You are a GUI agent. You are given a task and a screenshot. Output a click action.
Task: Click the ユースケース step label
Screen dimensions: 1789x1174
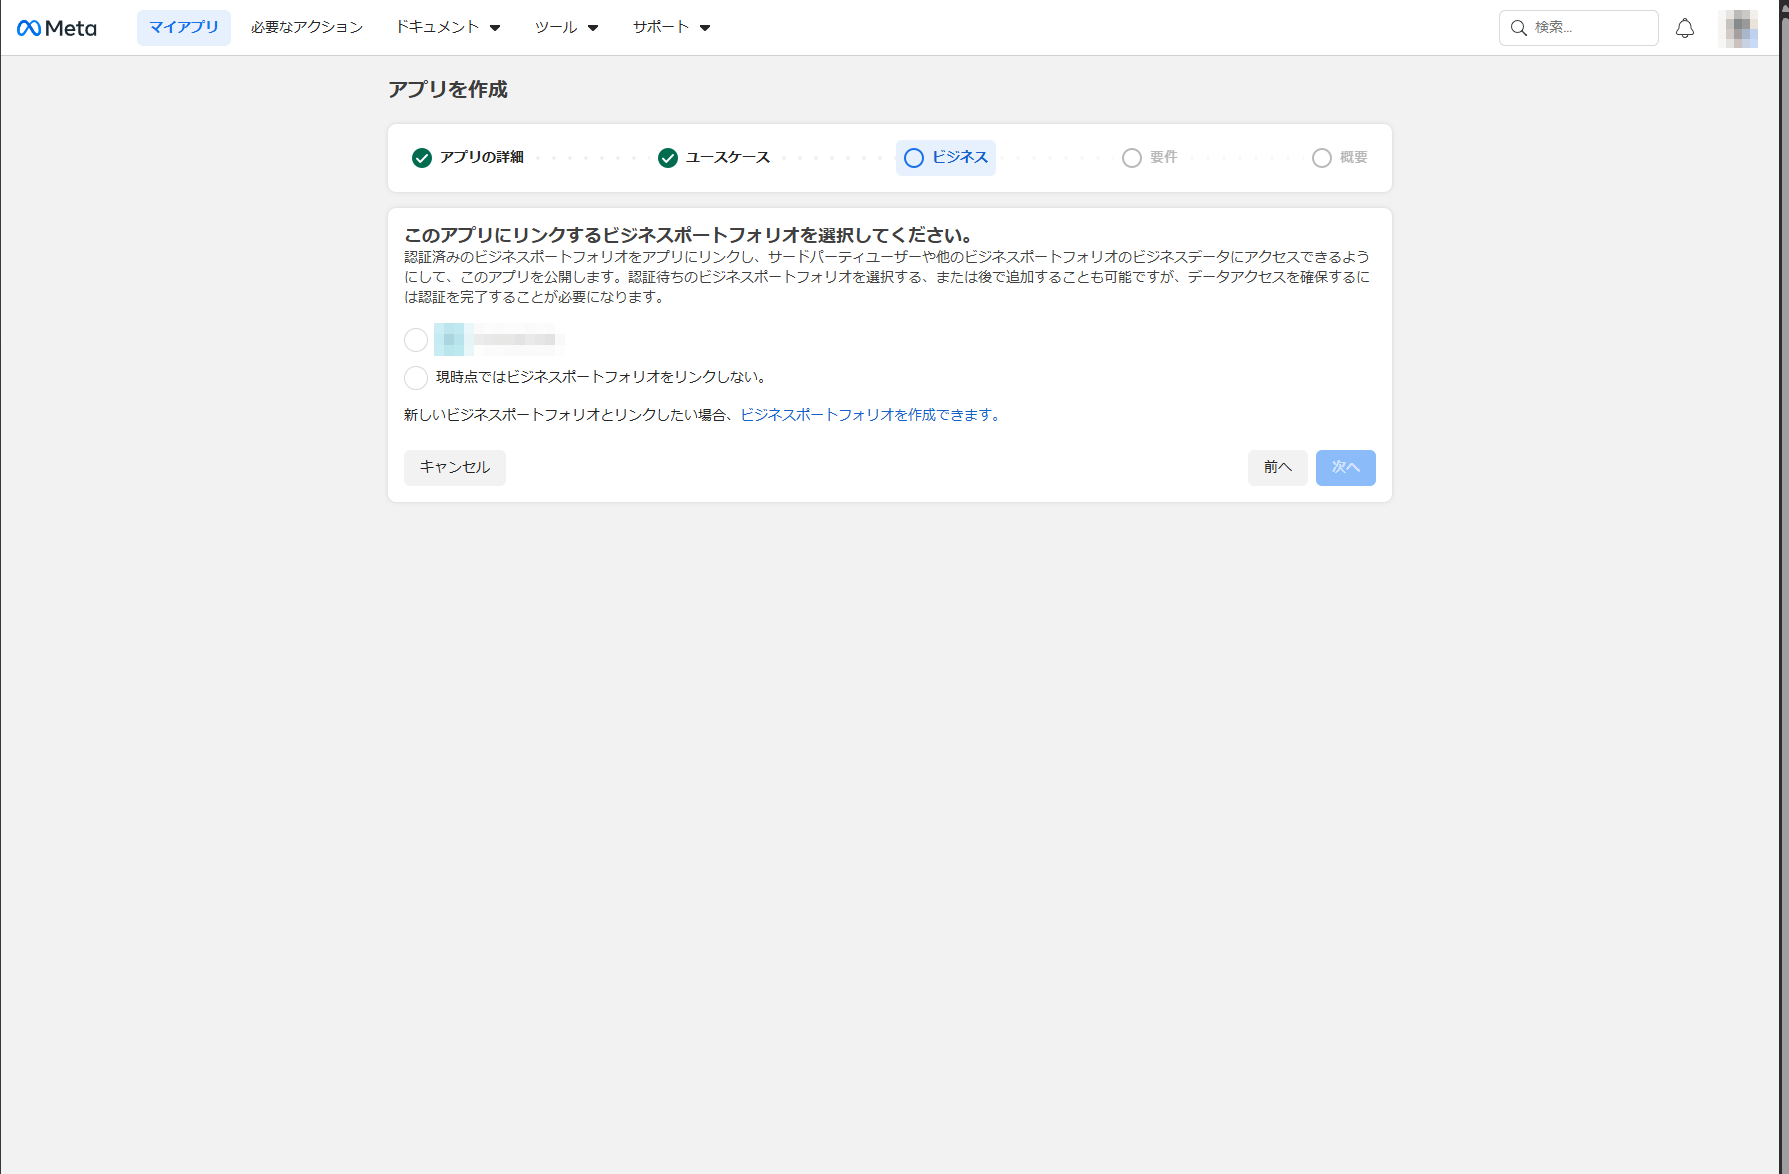click(728, 158)
